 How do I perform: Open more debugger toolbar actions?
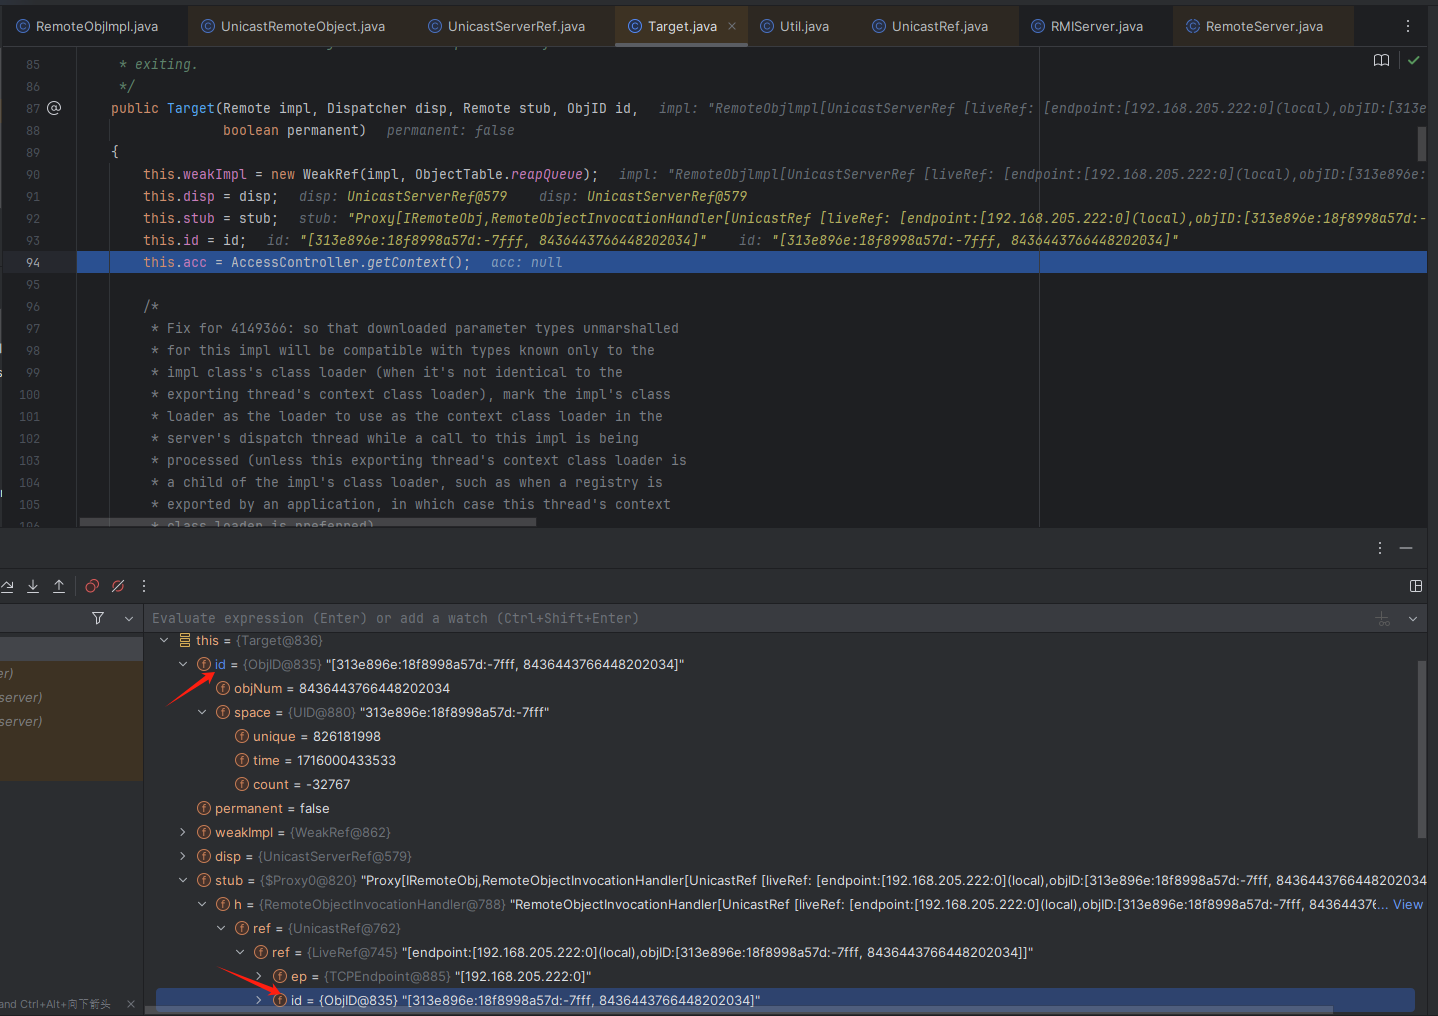tap(144, 586)
